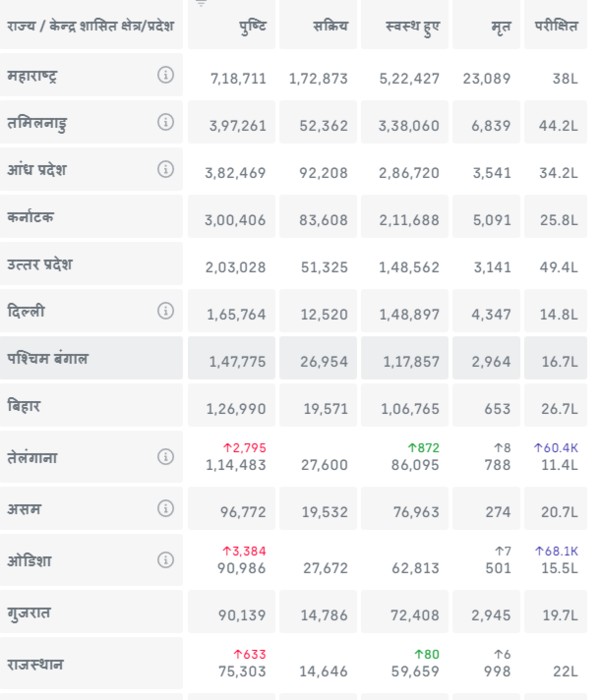Open the गुजरात state row

(x=30, y=613)
